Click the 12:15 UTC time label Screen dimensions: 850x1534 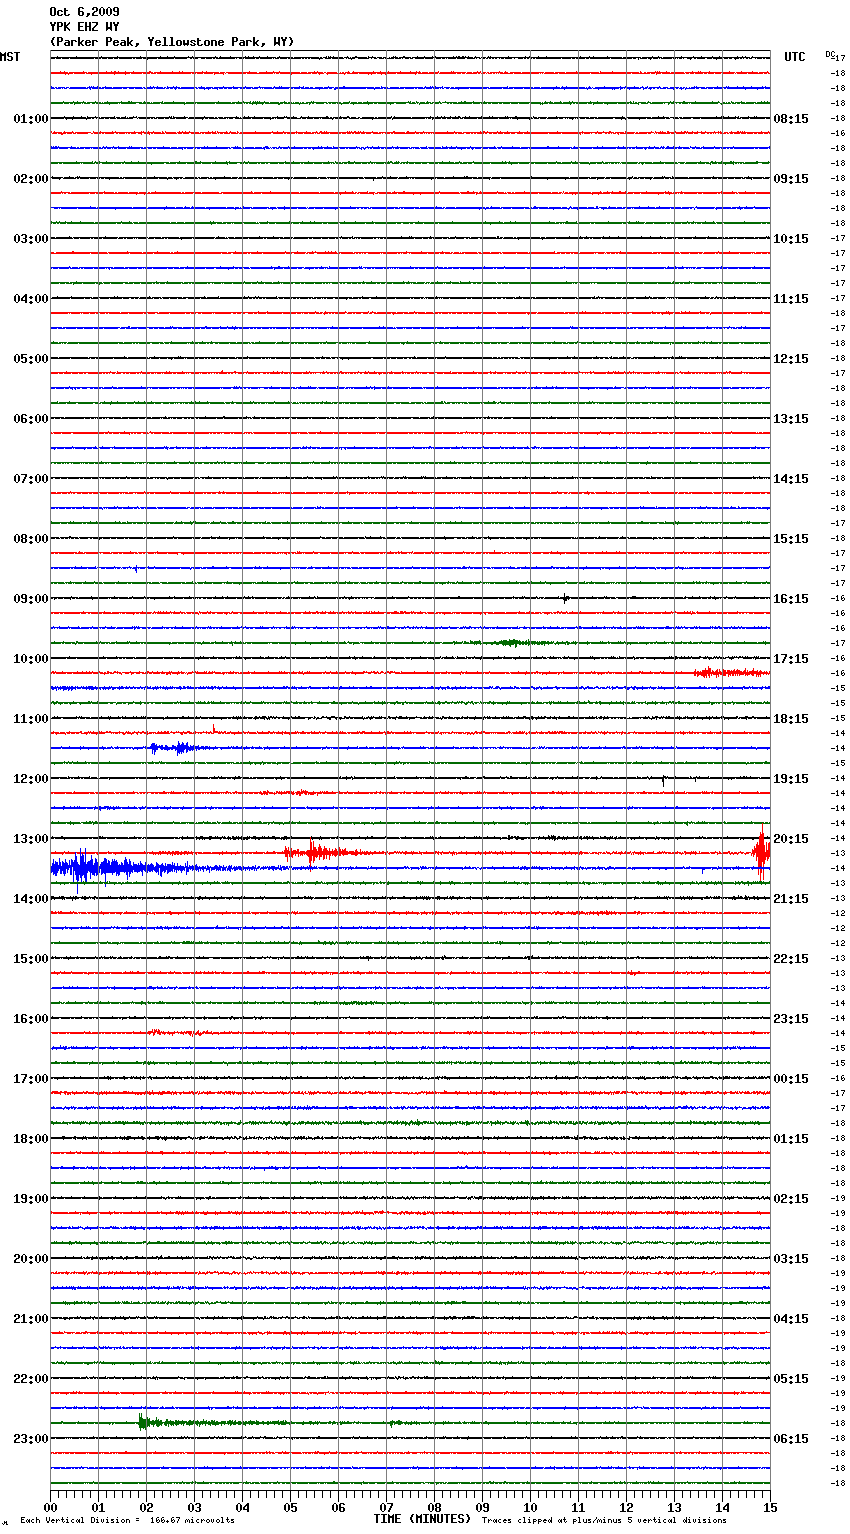[791, 359]
